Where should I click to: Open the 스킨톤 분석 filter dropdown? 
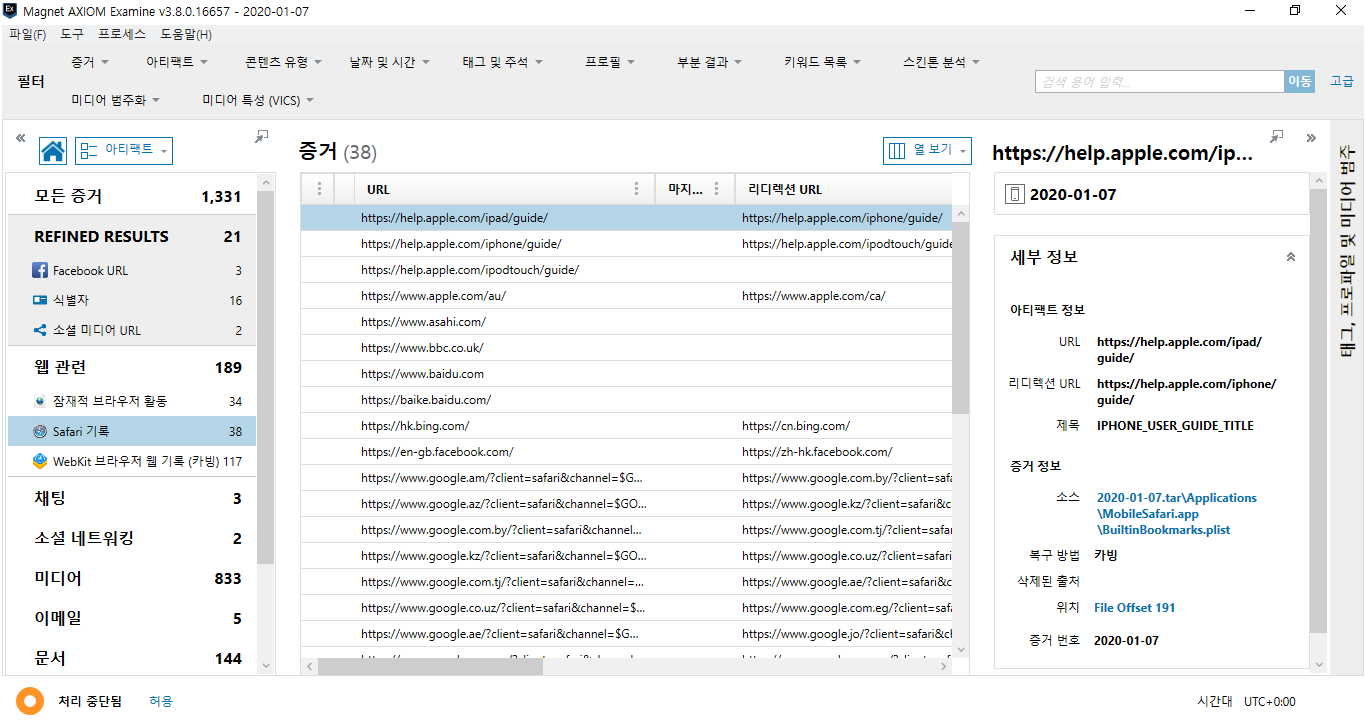[x=941, y=62]
